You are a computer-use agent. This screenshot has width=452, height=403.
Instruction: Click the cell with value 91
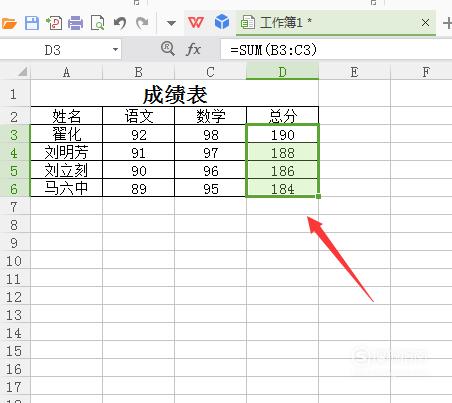[138, 152]
